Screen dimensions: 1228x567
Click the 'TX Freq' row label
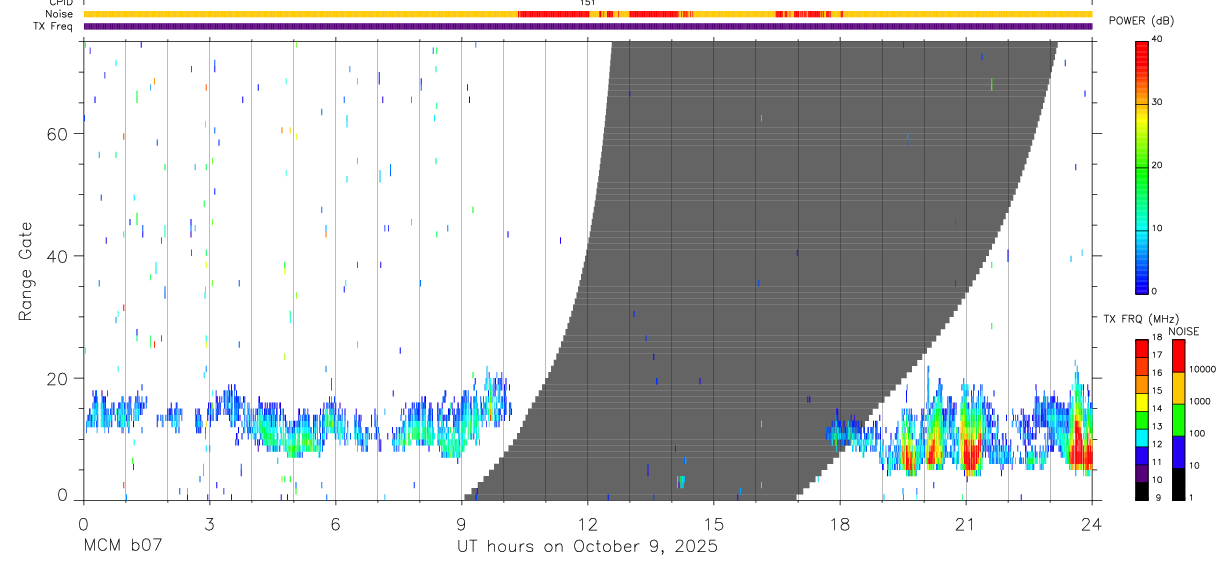coord(55,26)
